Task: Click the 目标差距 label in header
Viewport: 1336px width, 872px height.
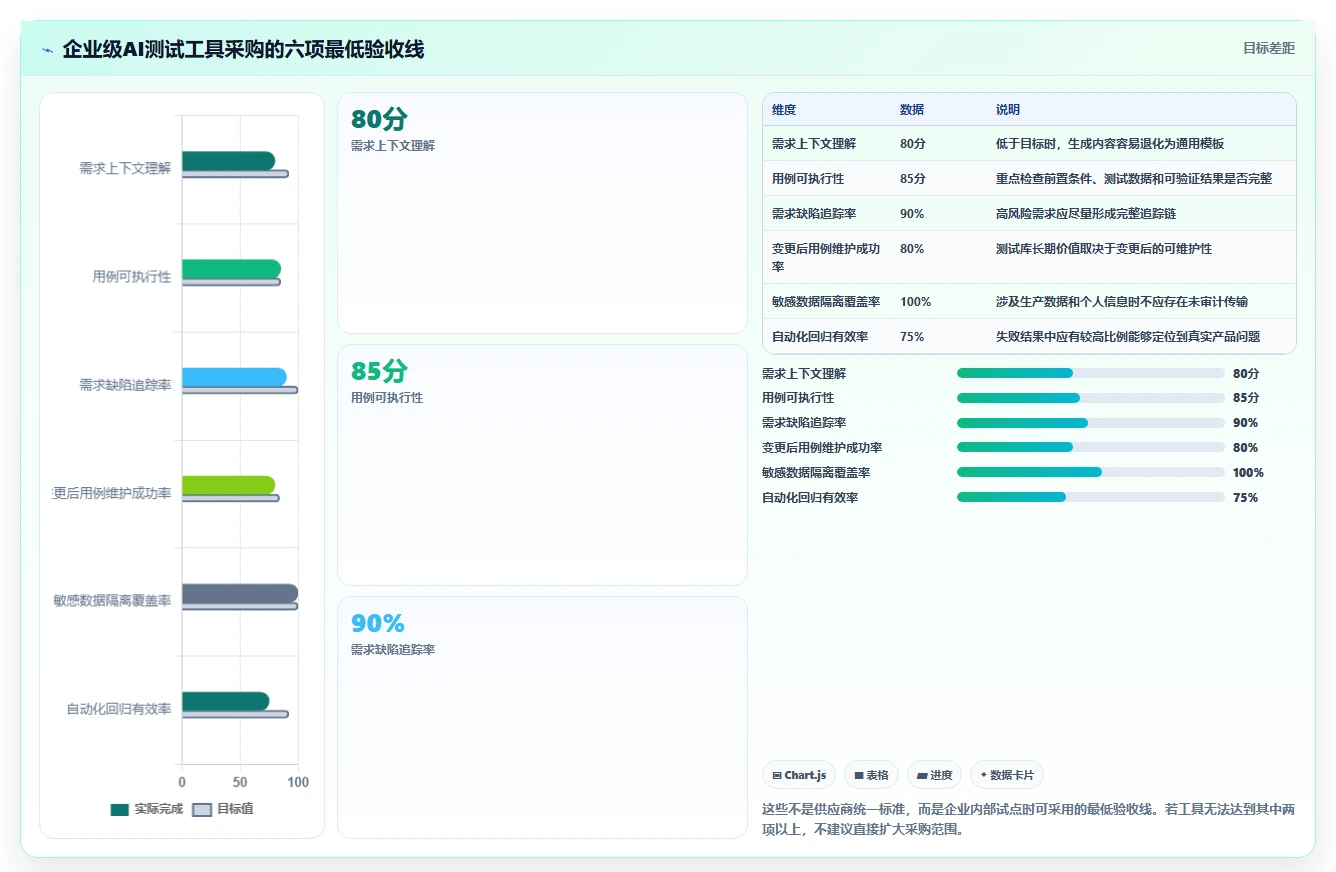Action: point(1268,48)
